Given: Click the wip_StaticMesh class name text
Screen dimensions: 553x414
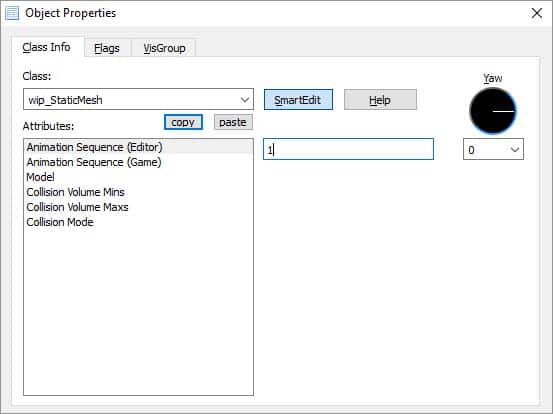Looking at the screenshot, I should [65, 100].
